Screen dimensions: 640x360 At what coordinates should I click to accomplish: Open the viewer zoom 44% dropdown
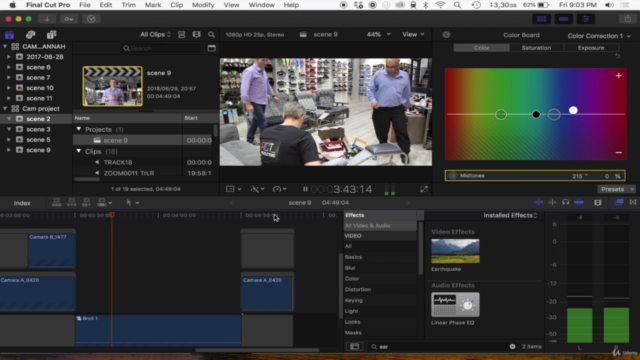[x=378, y=34]
